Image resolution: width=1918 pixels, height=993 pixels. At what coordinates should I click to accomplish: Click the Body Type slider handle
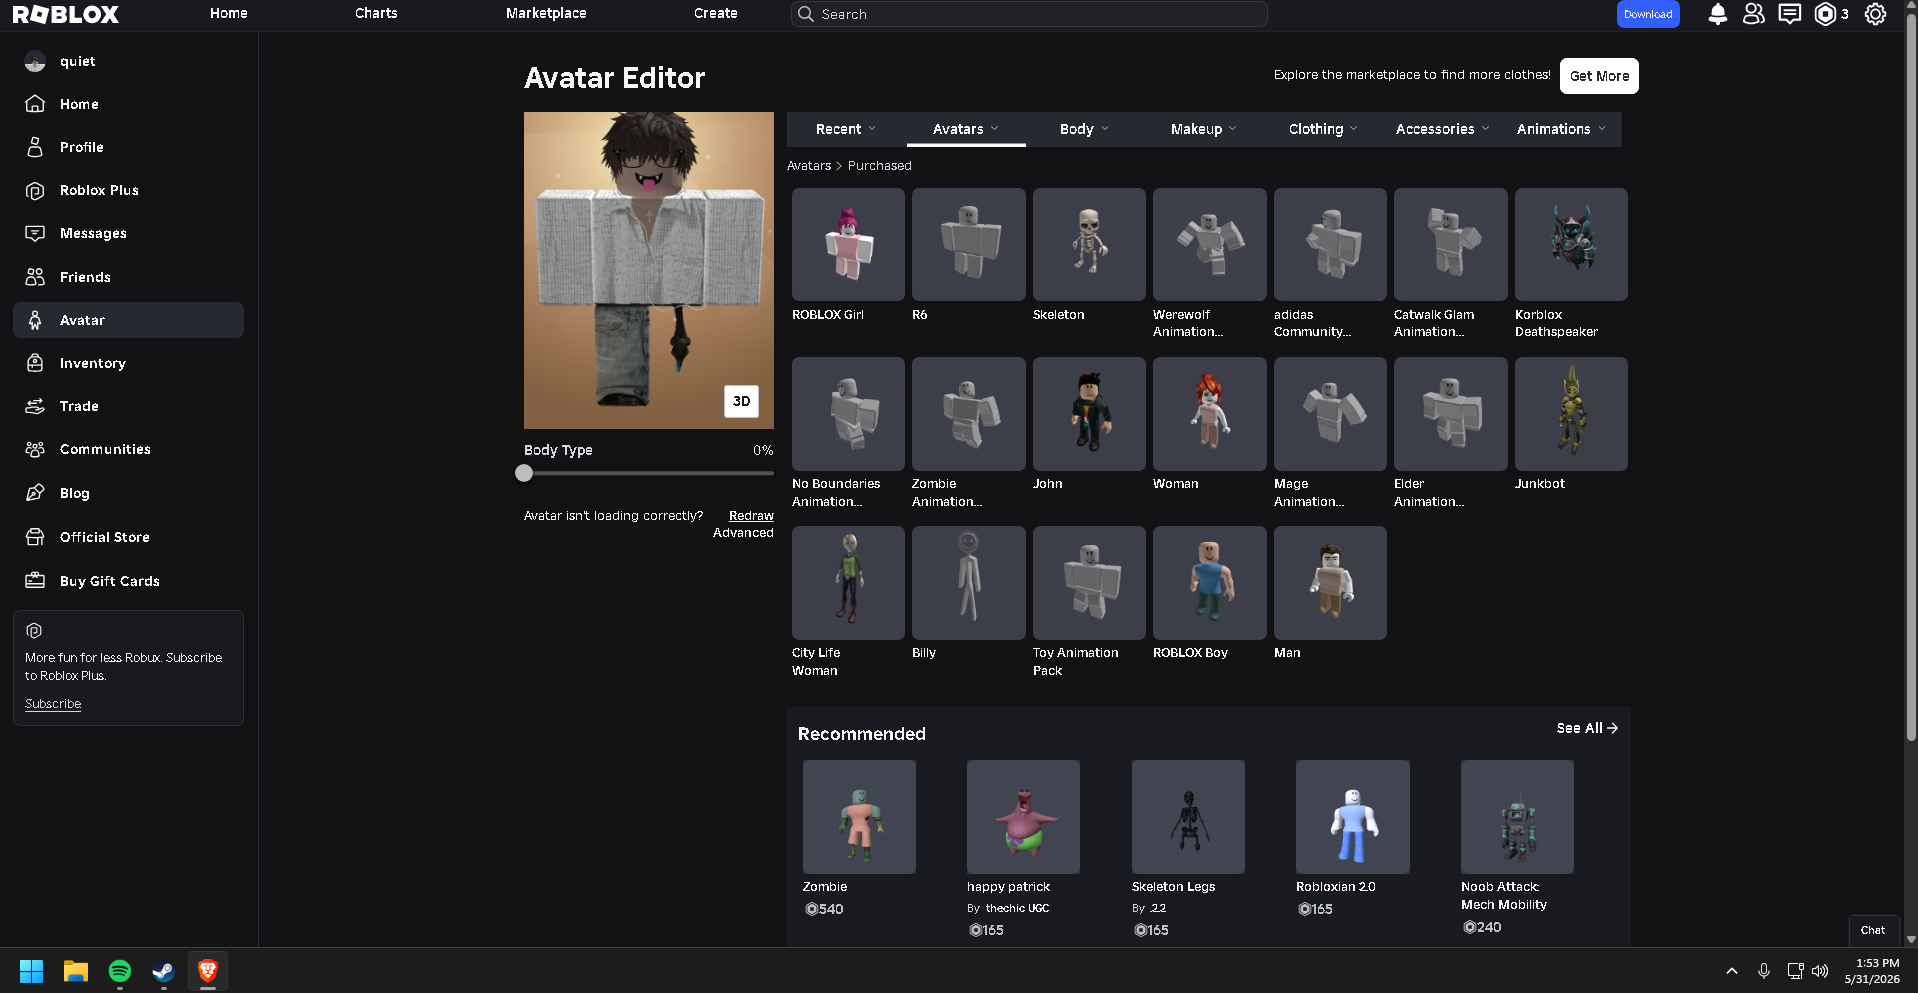(x=524, y=473)
